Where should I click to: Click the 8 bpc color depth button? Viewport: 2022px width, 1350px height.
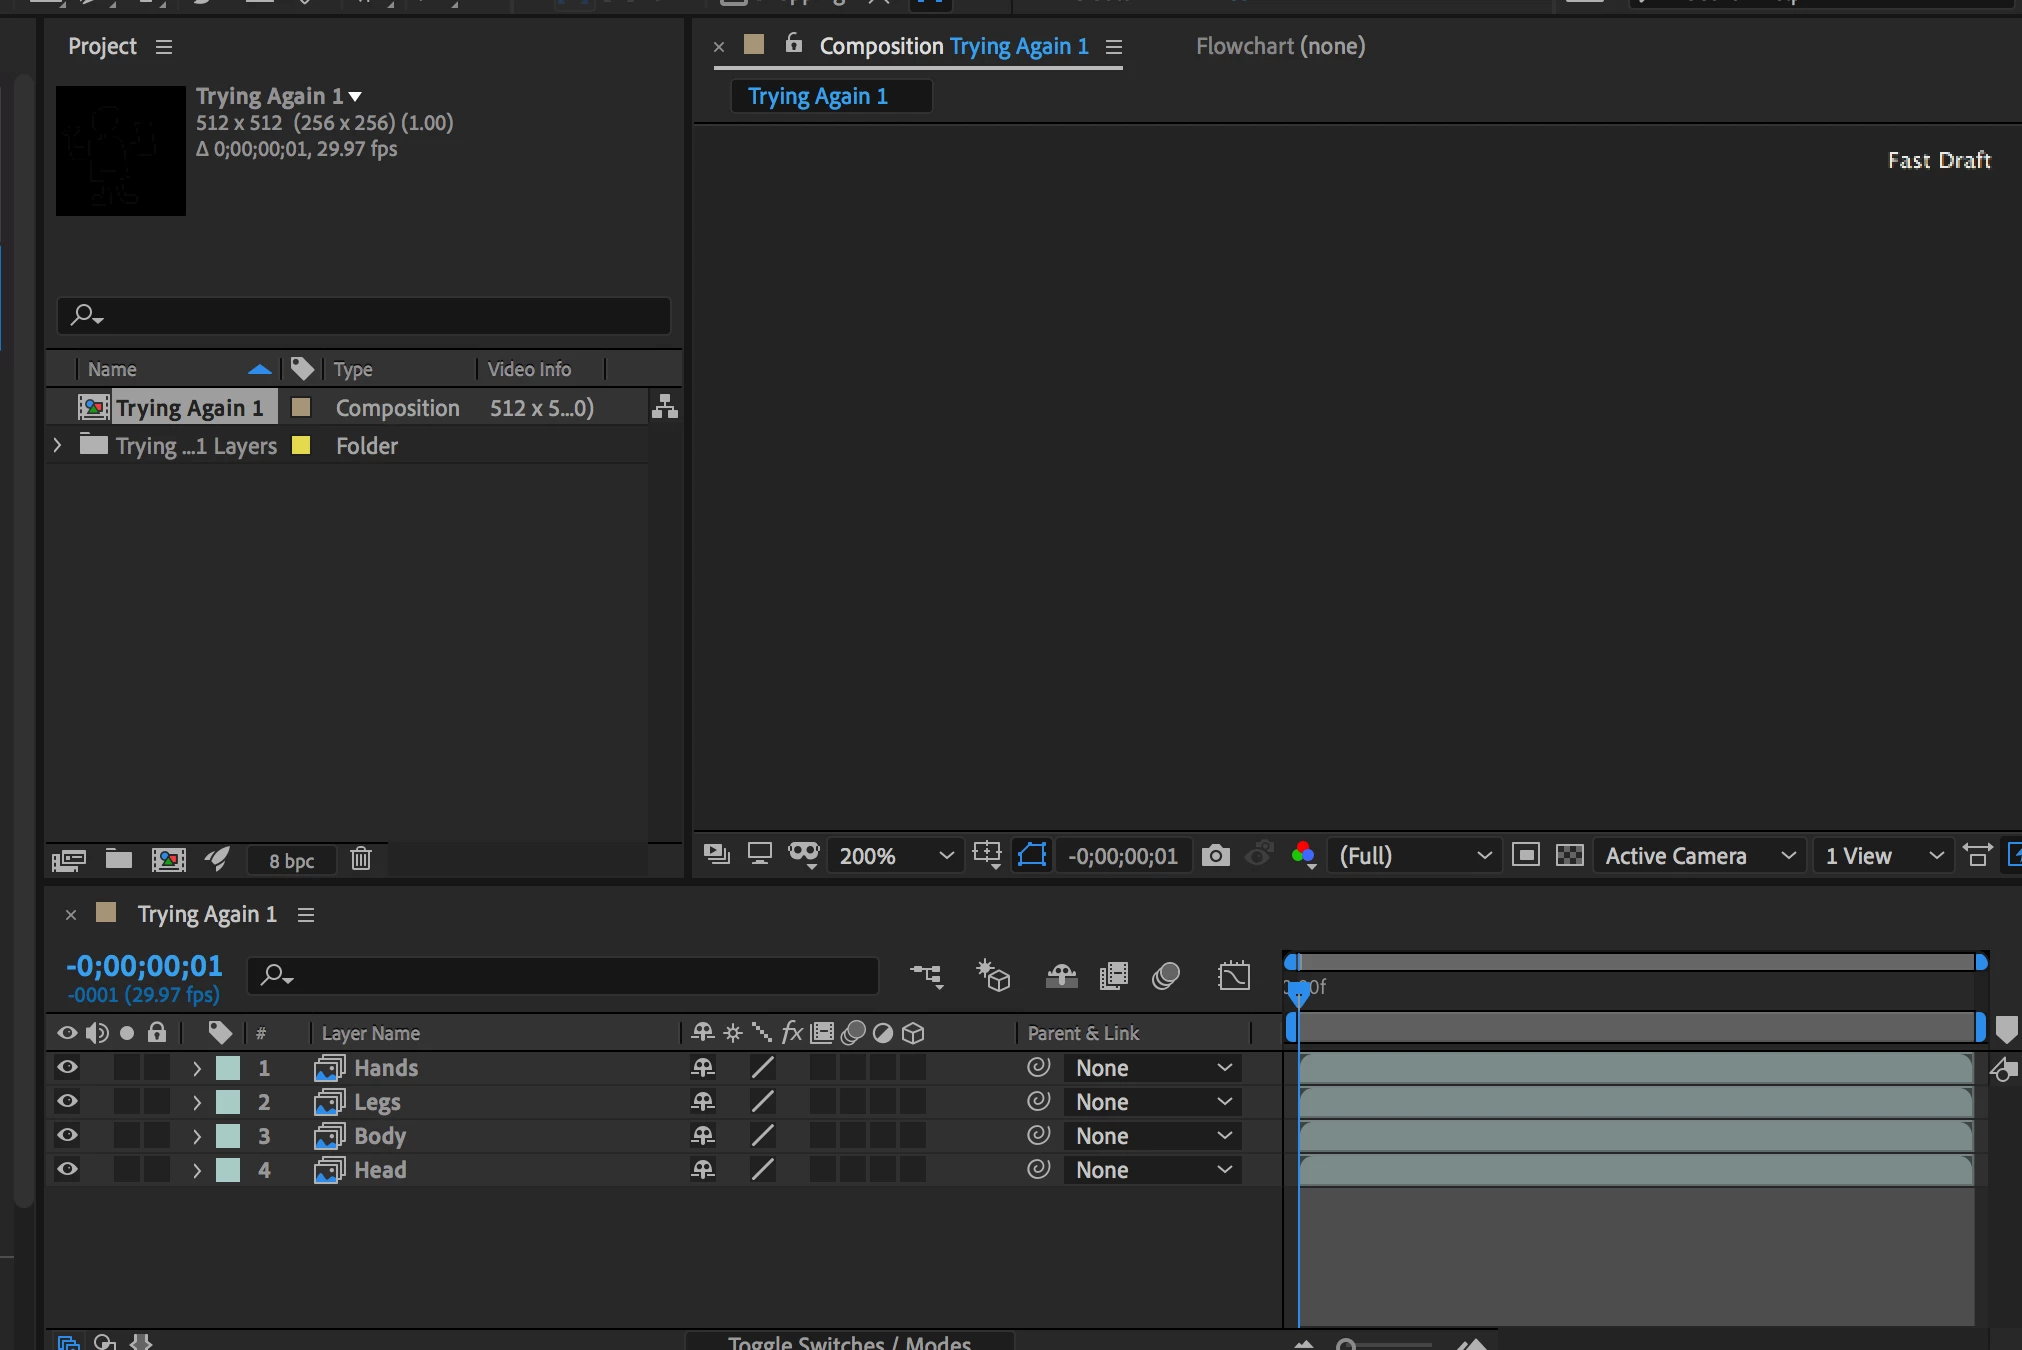tap(291, 860)
